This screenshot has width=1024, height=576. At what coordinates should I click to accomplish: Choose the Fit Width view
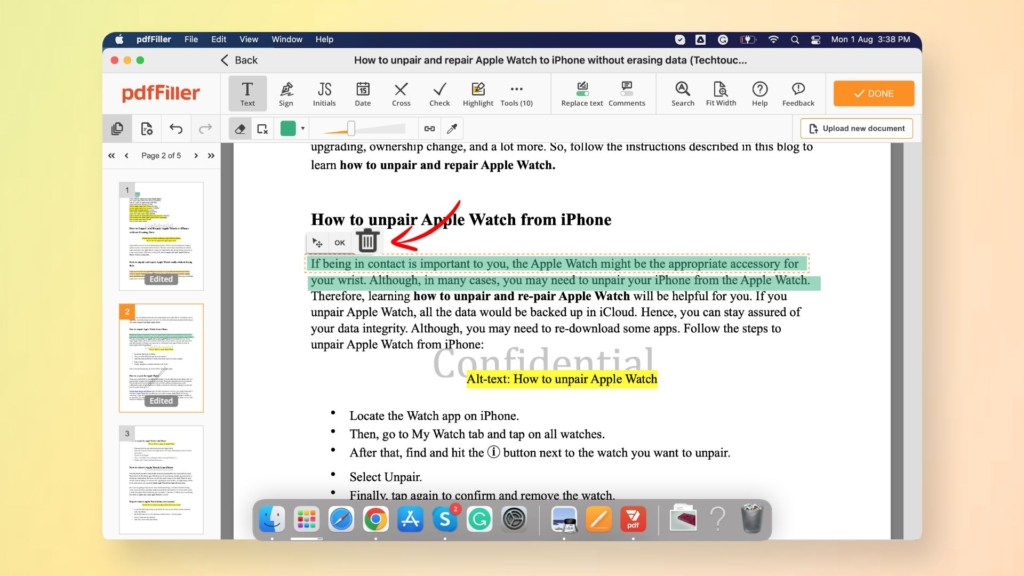tap(720, 93)
